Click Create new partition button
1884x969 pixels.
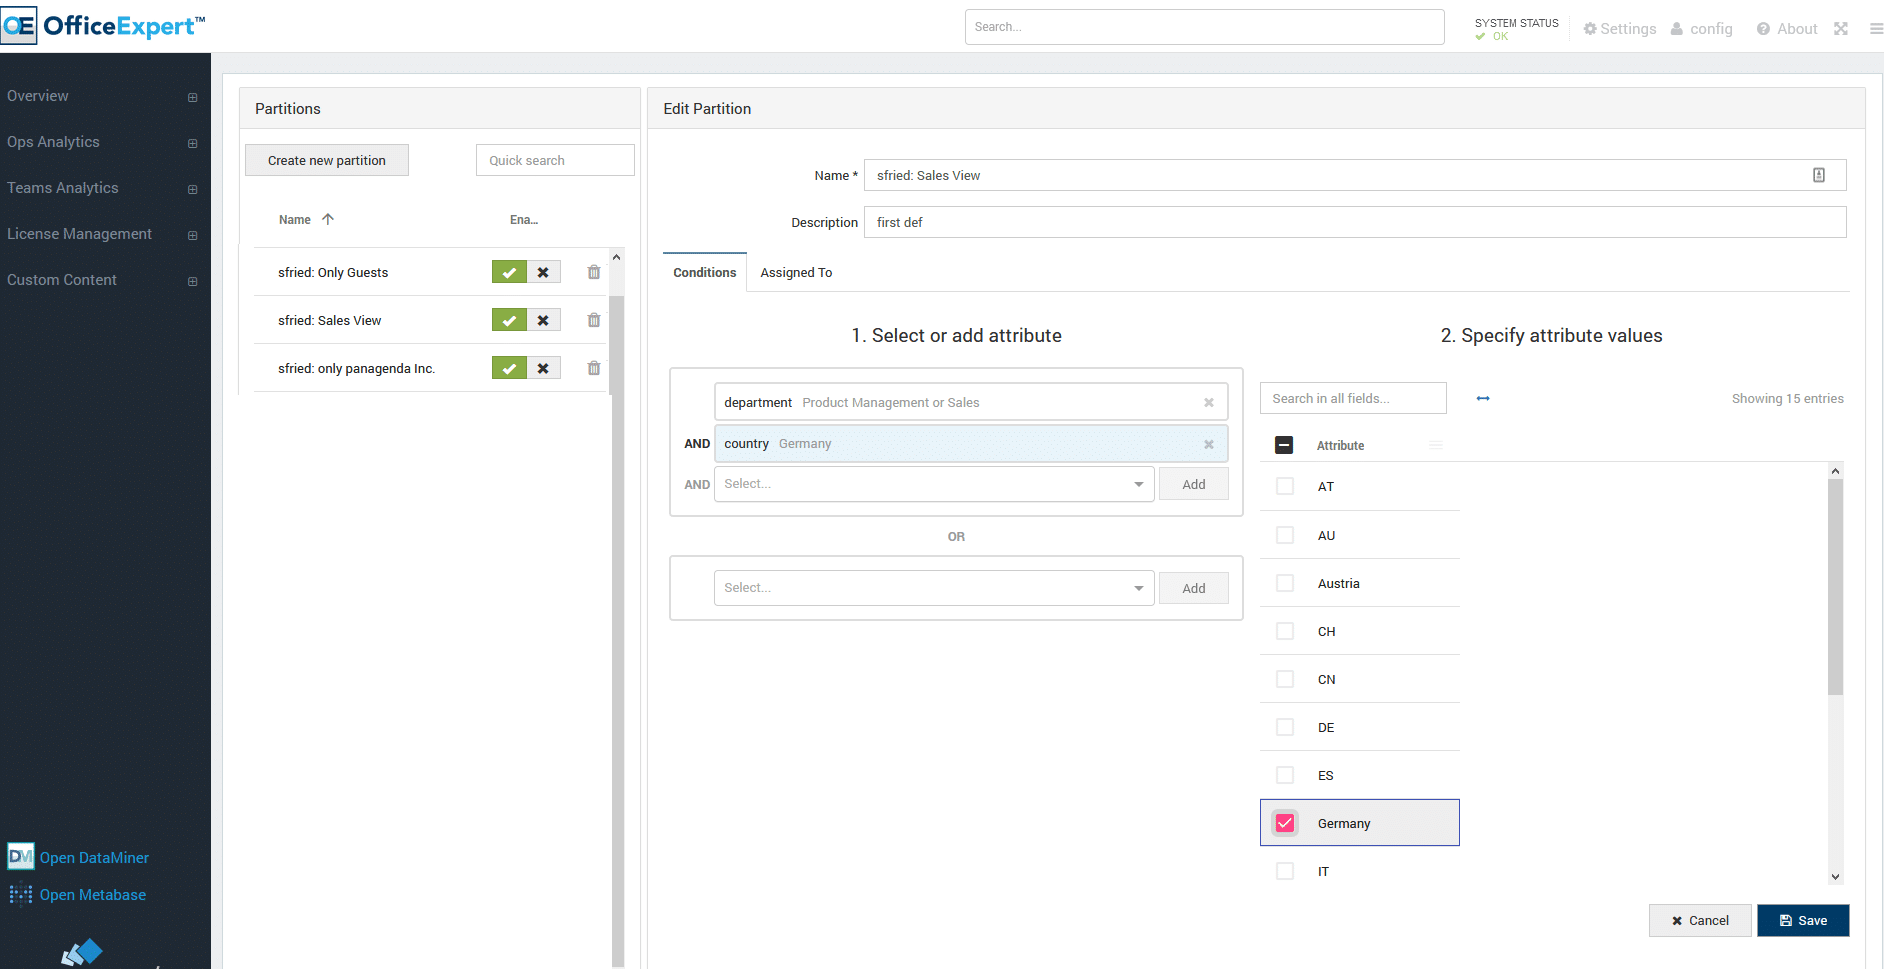point(327,160)
